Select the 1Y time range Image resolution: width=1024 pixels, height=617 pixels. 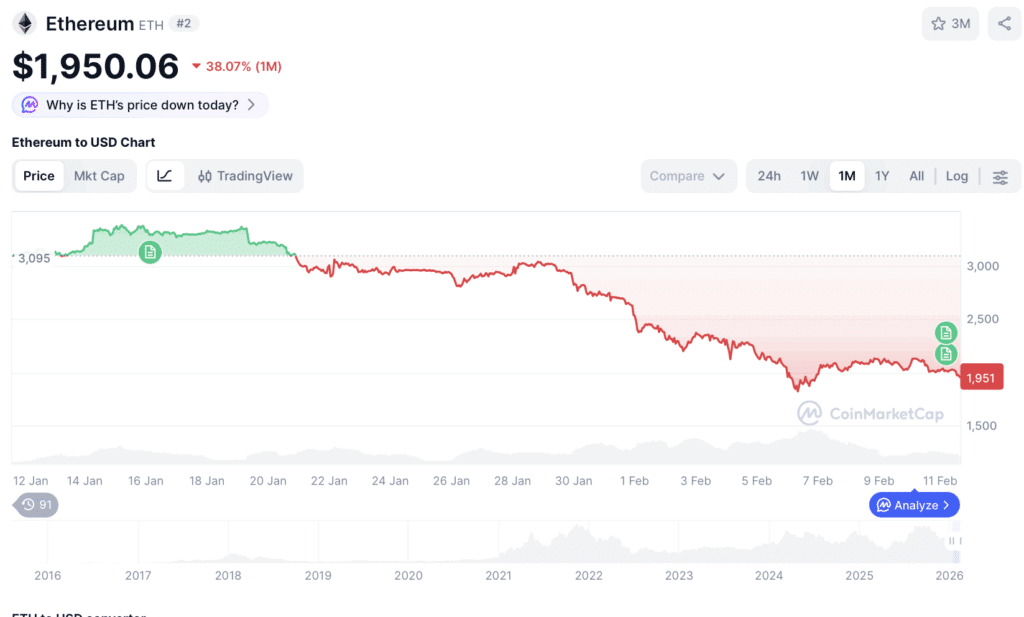tap(882, 176)
